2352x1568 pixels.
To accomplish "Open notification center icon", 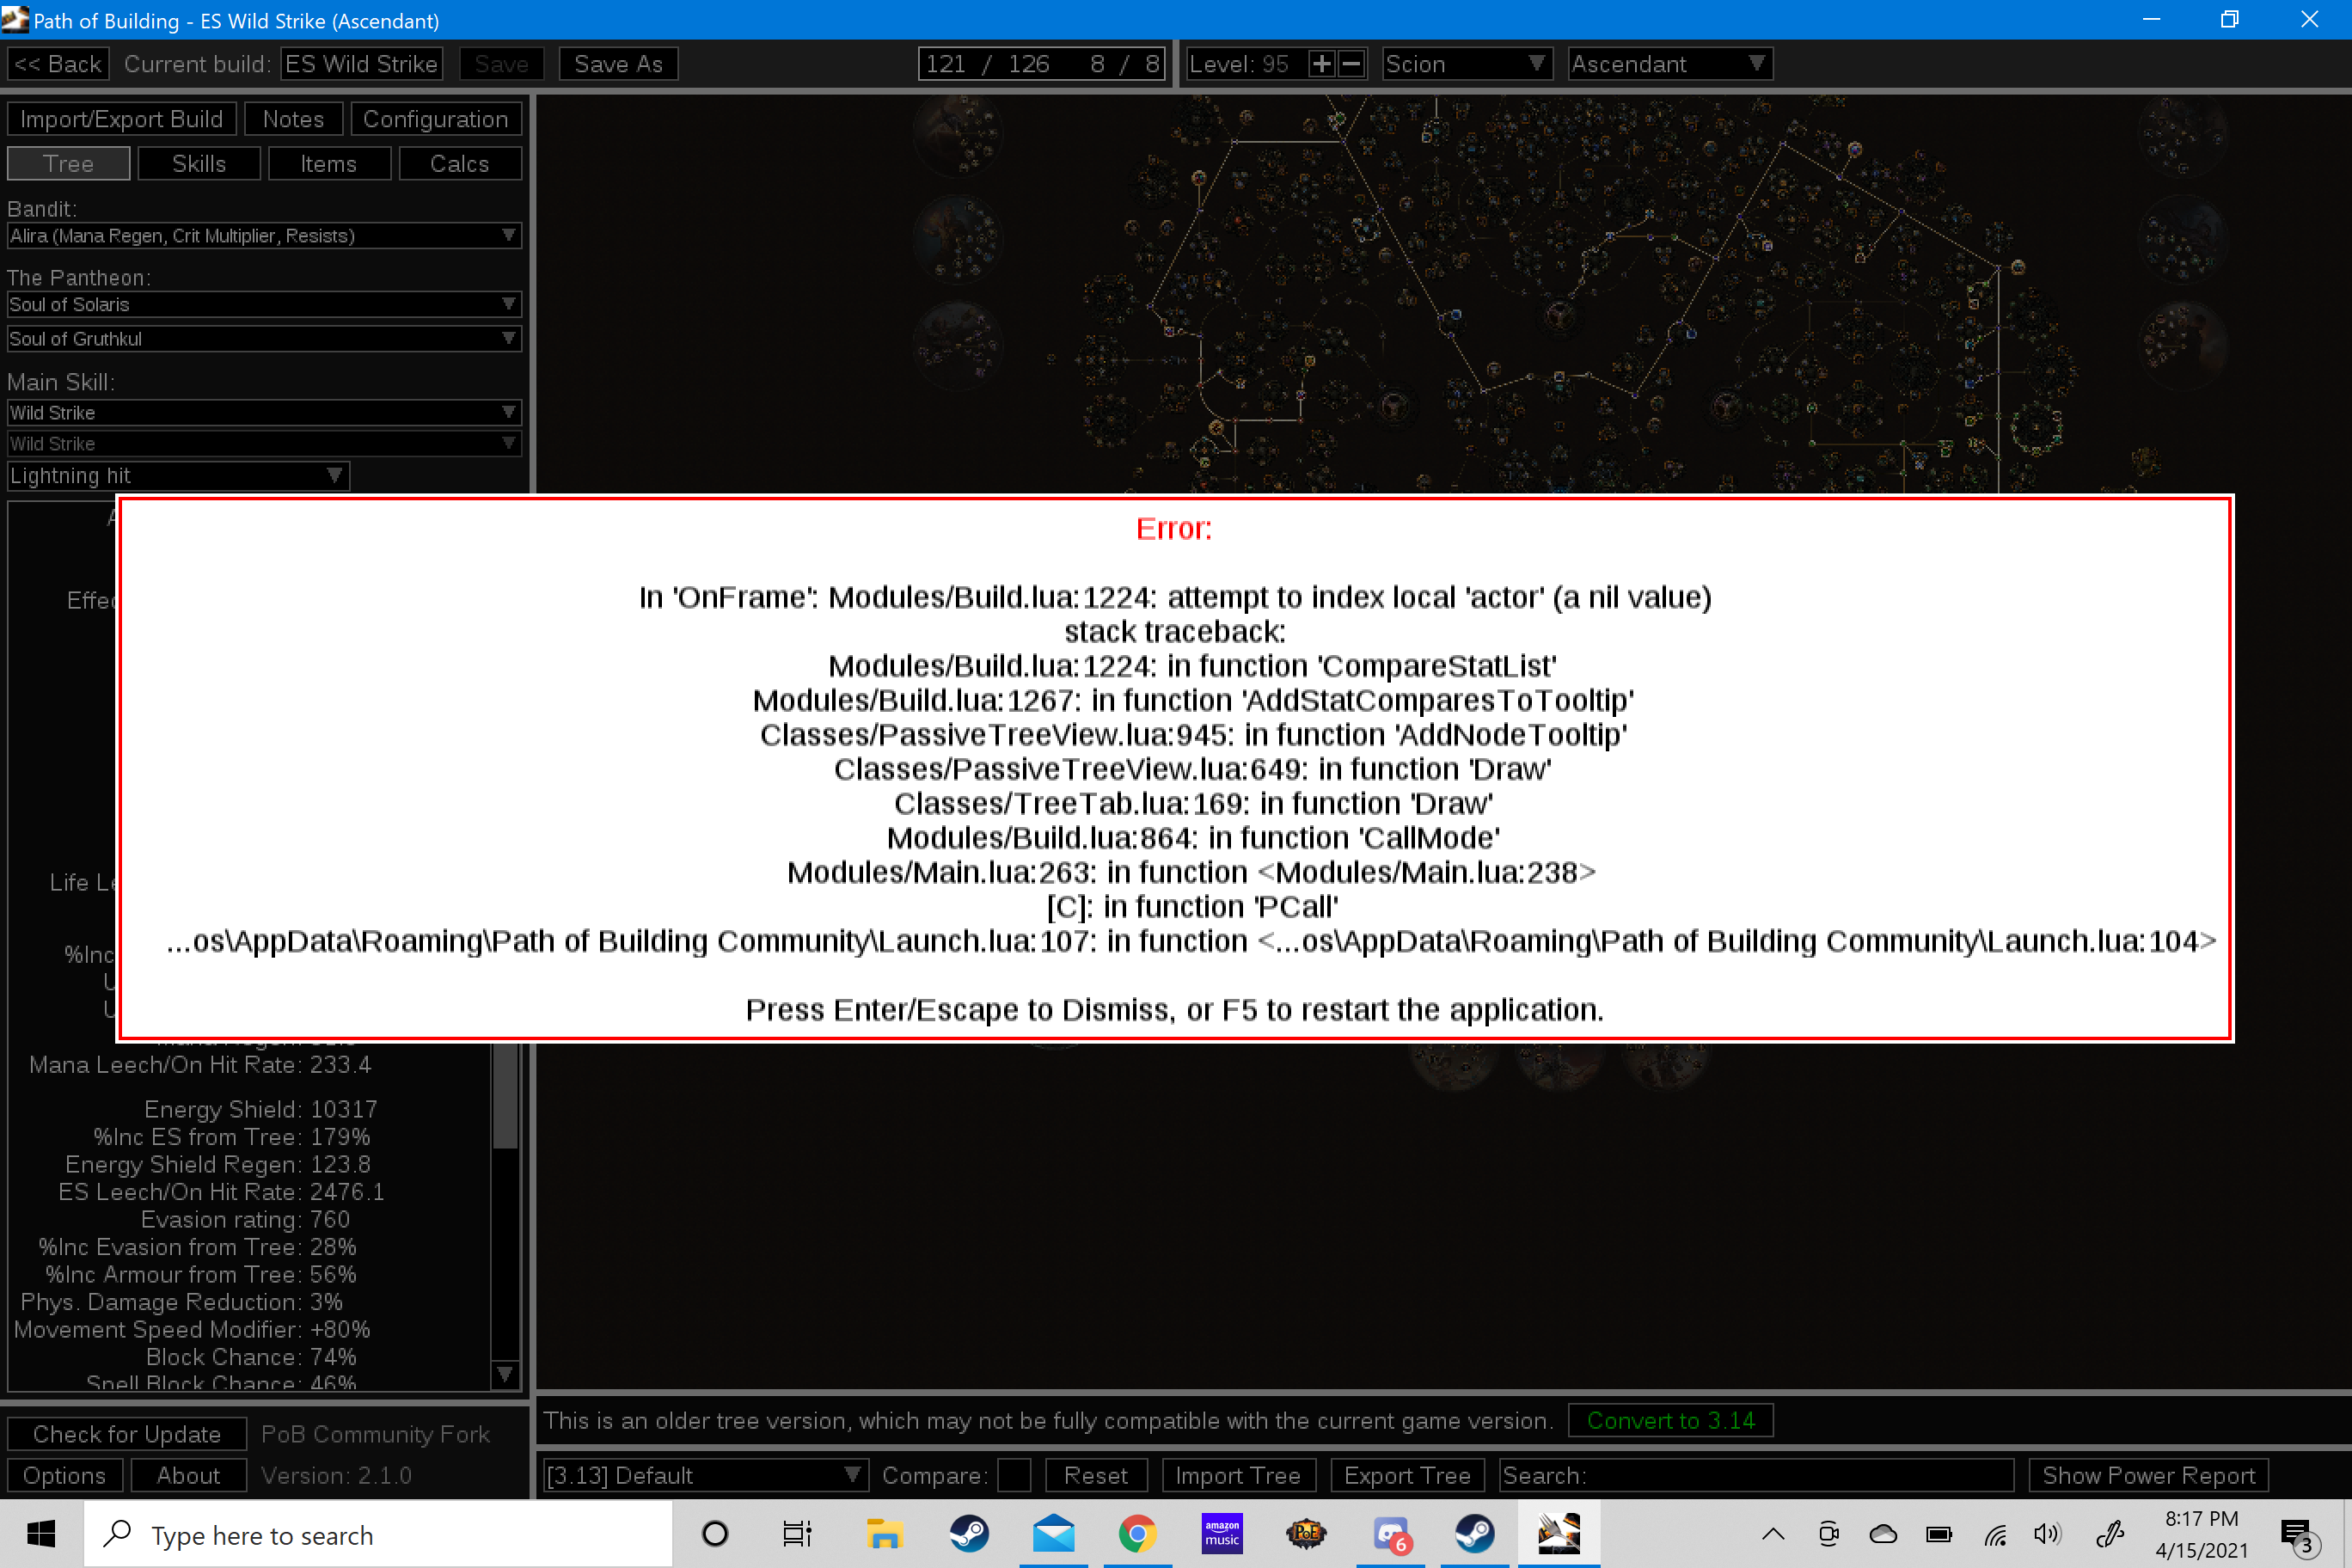I will [x=2297, y=1535].
